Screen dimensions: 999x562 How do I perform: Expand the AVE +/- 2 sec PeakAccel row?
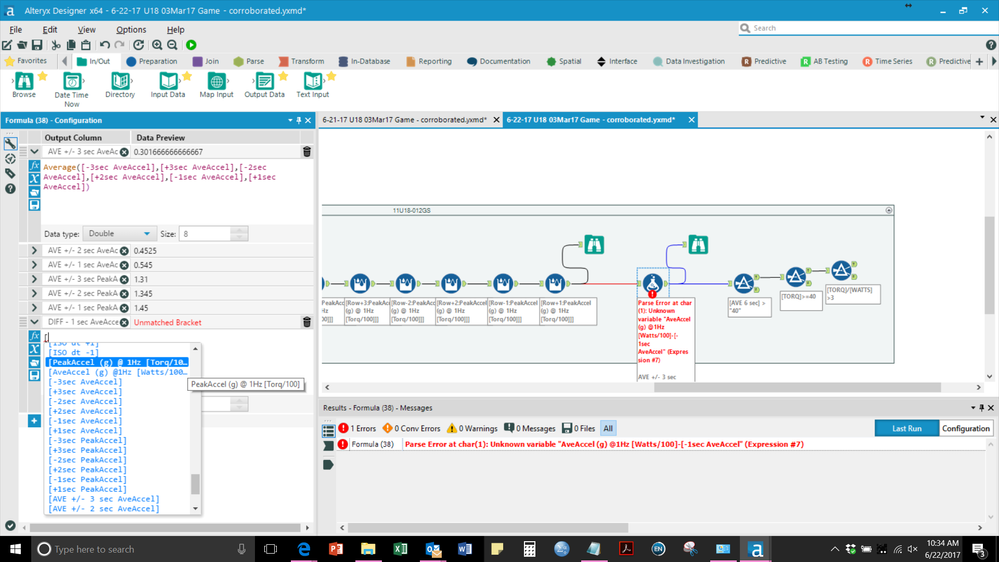tap(34, 294)
